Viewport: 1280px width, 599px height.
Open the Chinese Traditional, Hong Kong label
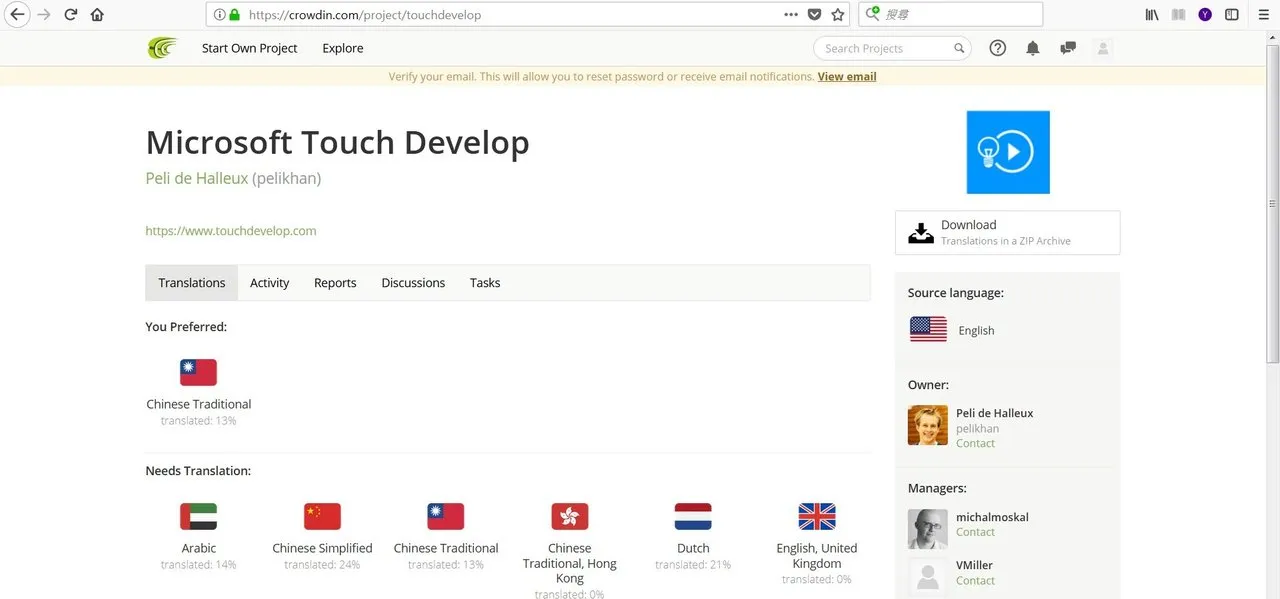point(569,563)
